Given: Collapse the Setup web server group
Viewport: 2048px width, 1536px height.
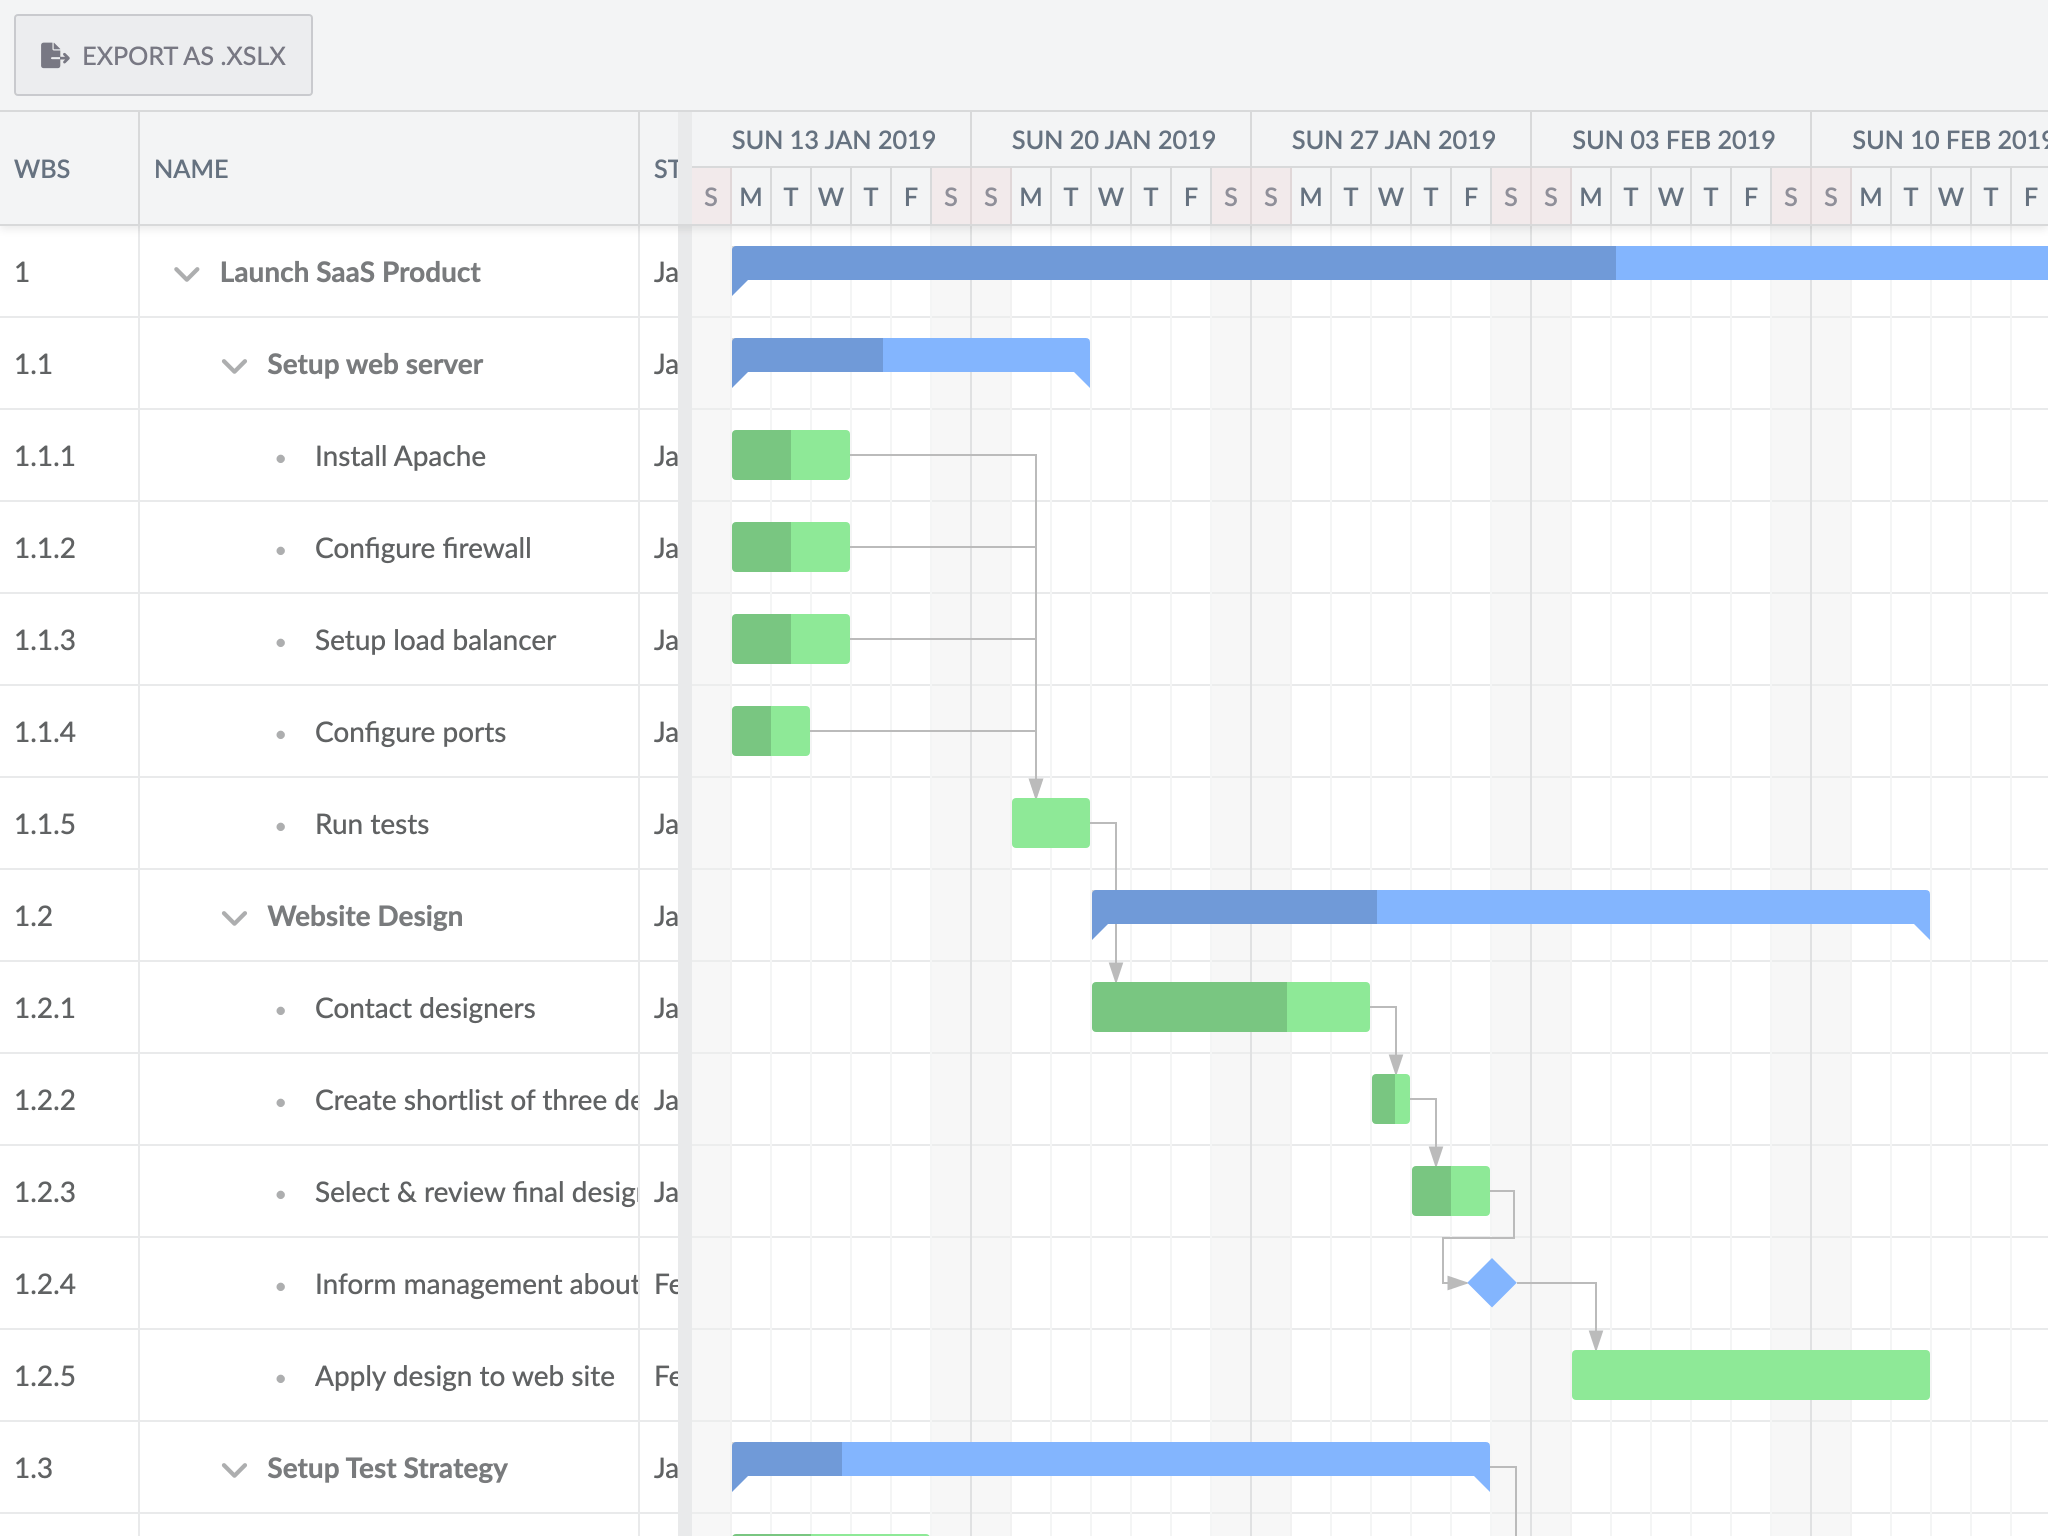Looking at the screenshot, I should coord(232,364).
